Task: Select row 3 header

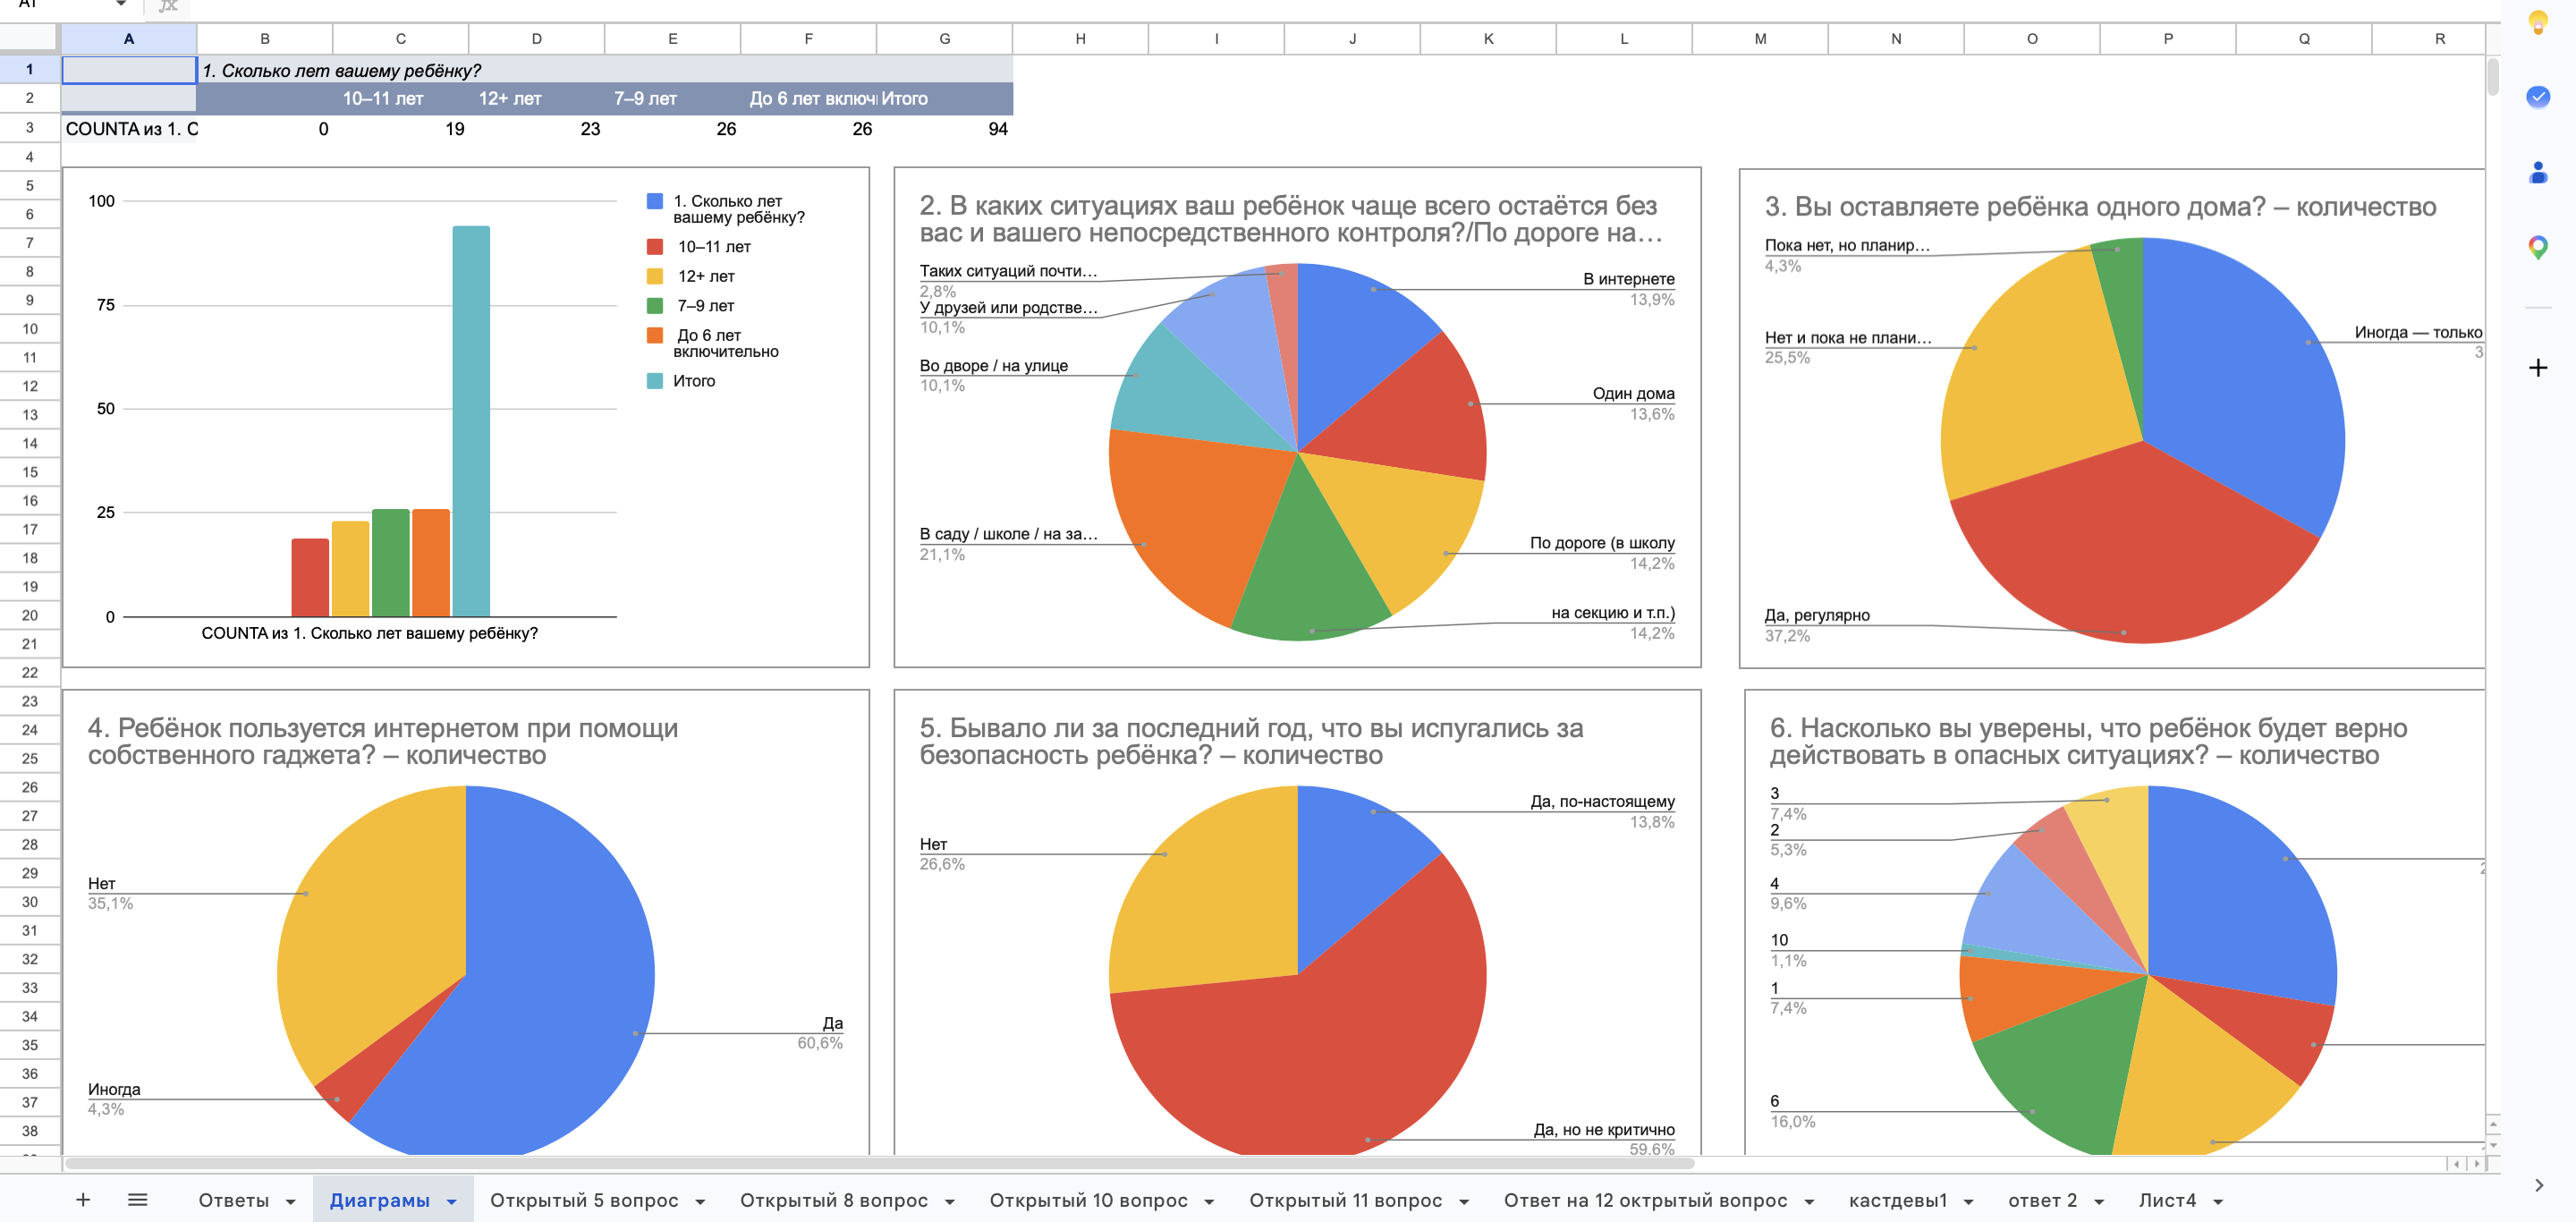Action: coord(30,128)
